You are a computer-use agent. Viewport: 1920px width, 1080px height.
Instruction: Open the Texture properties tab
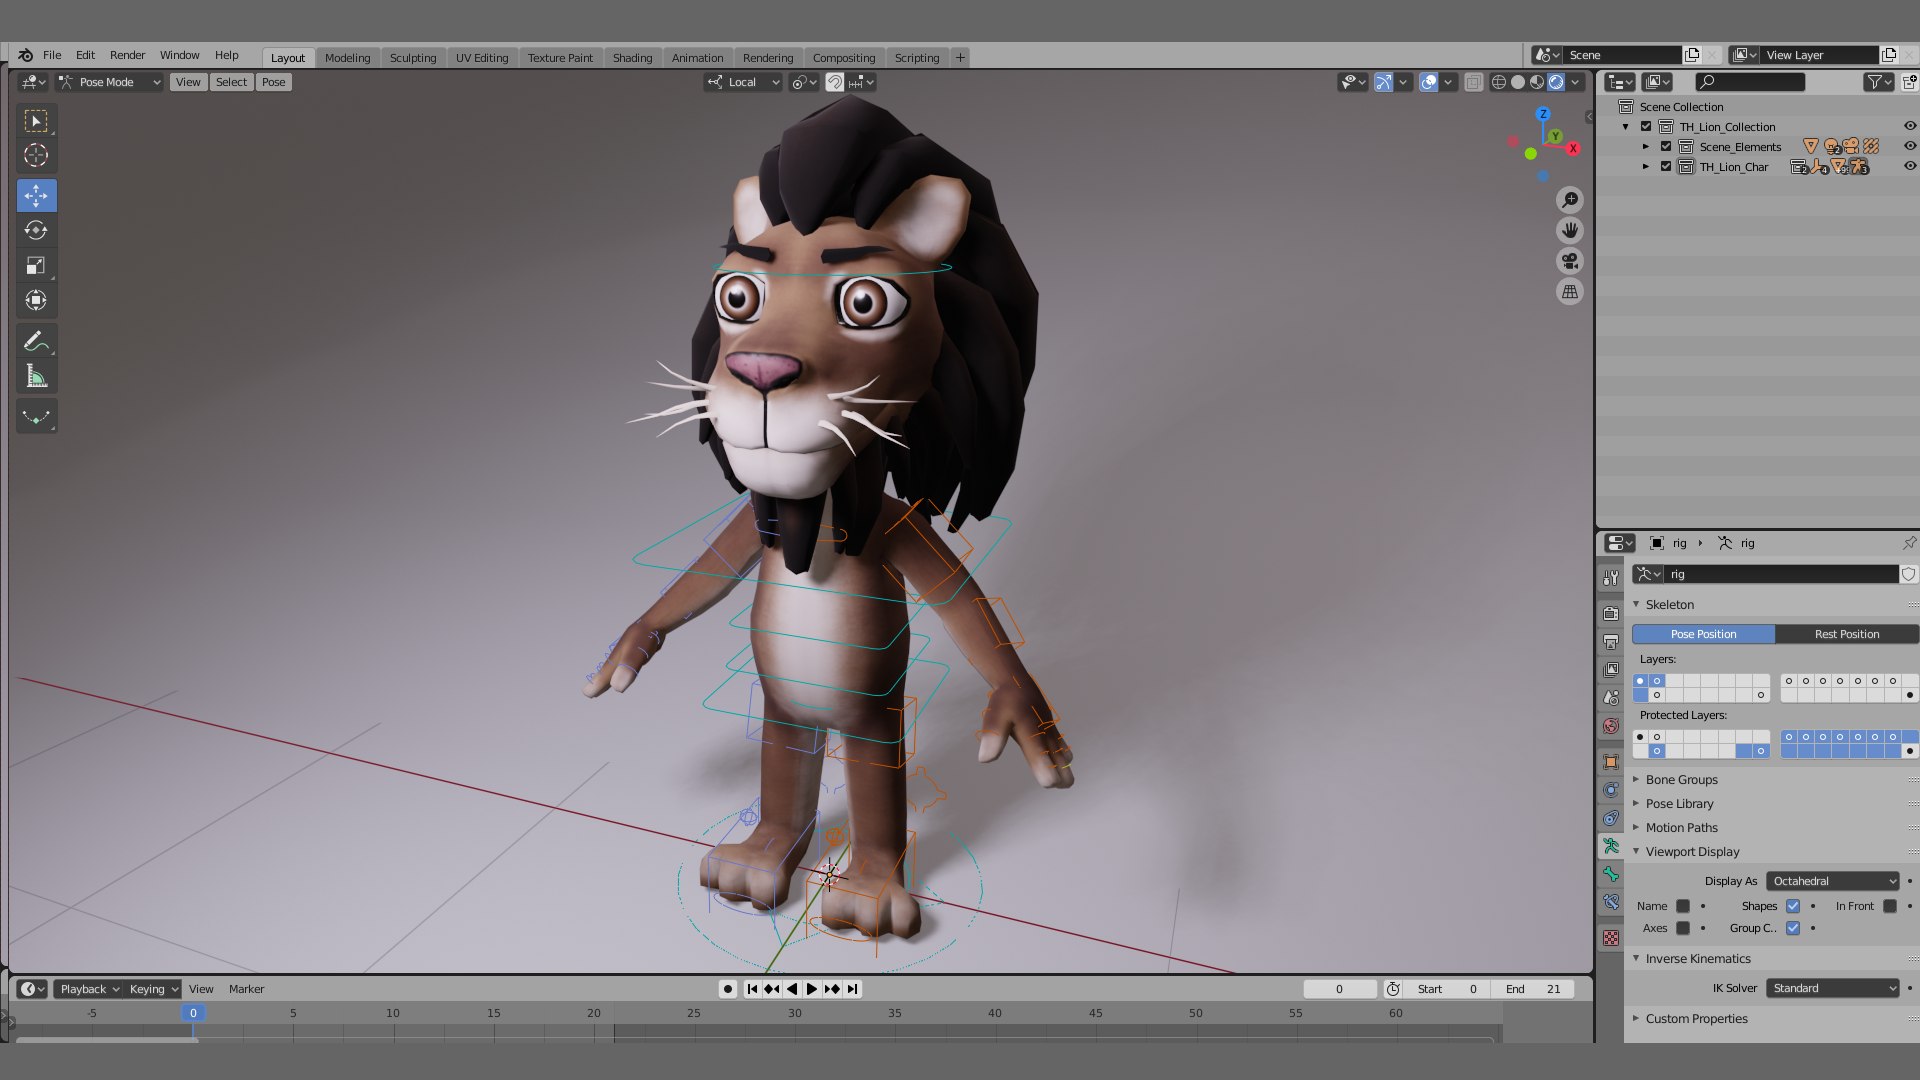[1611, 938]
